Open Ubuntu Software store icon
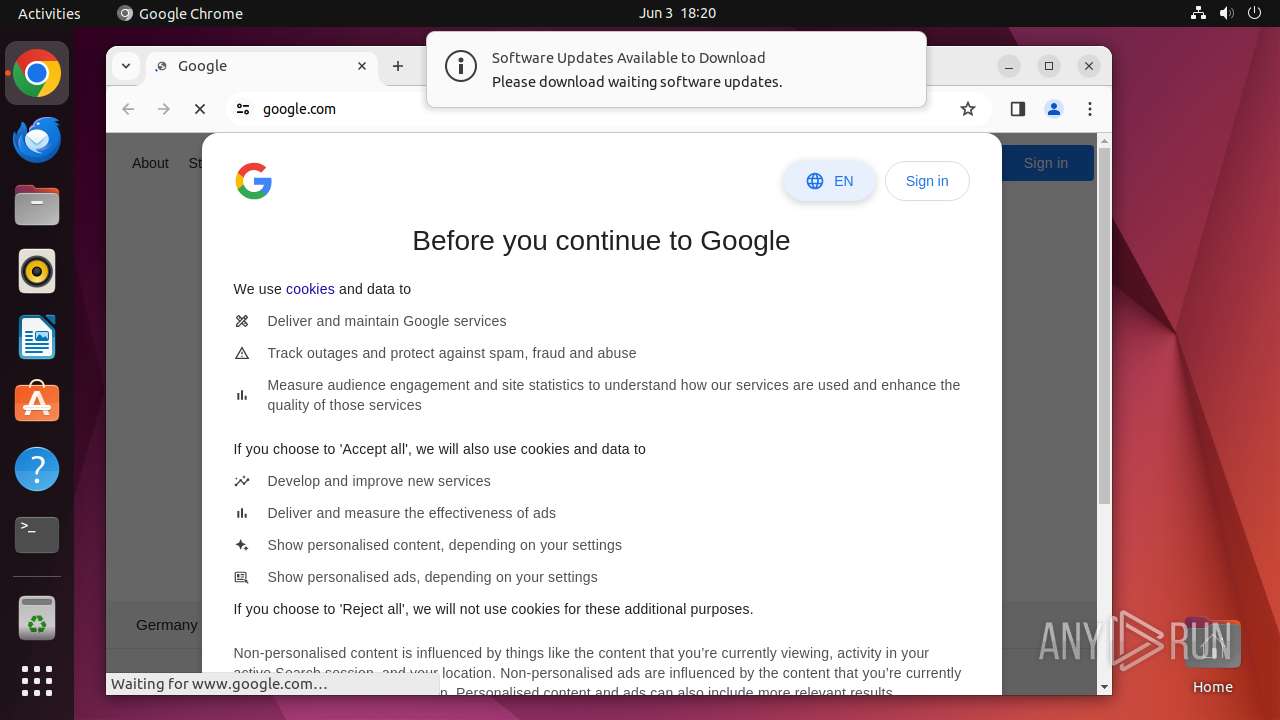This screenshot has height=720, width=1280. pyautogui.click(x=37, y=403)
